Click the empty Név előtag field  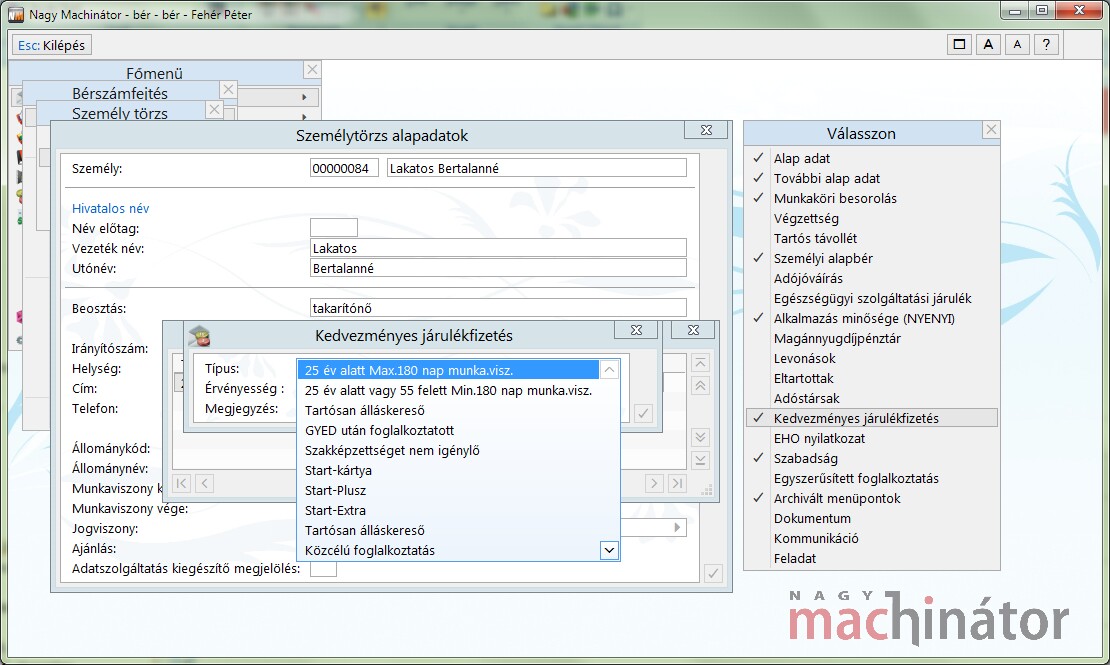click(x=333, y=228)
